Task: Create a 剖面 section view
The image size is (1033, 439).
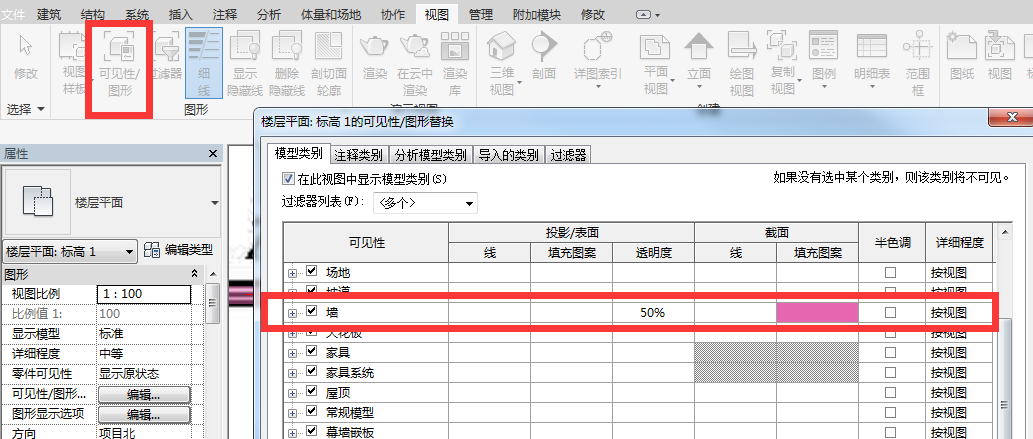Action: (544, 58)
